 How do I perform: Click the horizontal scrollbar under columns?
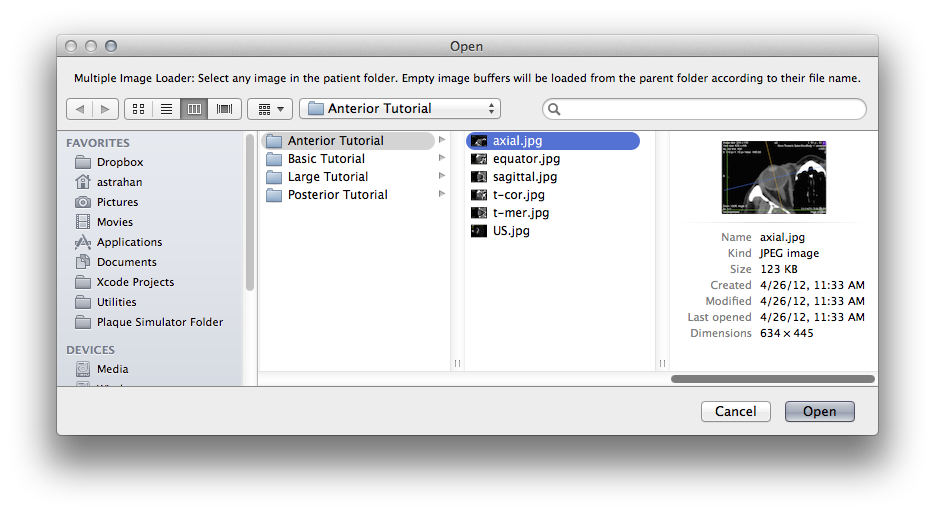(773, 379)
